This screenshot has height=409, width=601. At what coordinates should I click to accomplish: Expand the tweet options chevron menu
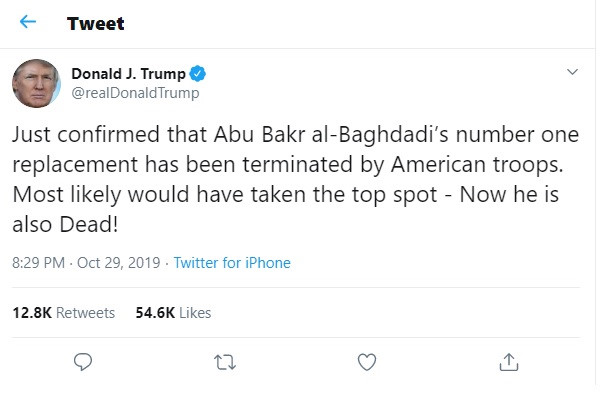572,72
